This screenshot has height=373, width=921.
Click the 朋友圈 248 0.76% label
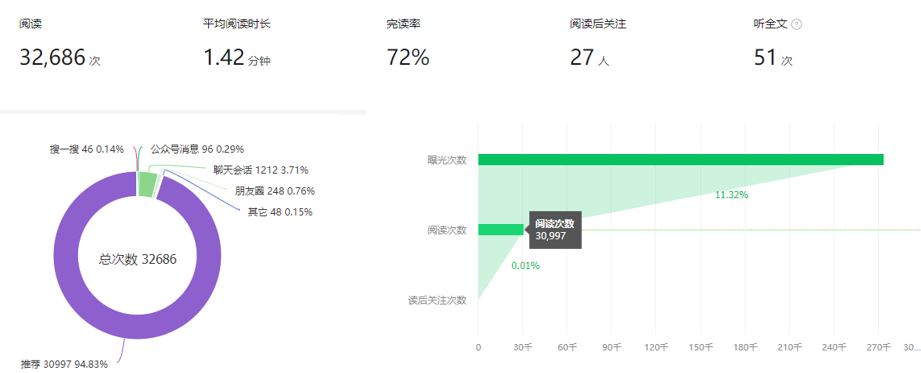point(275,191)
